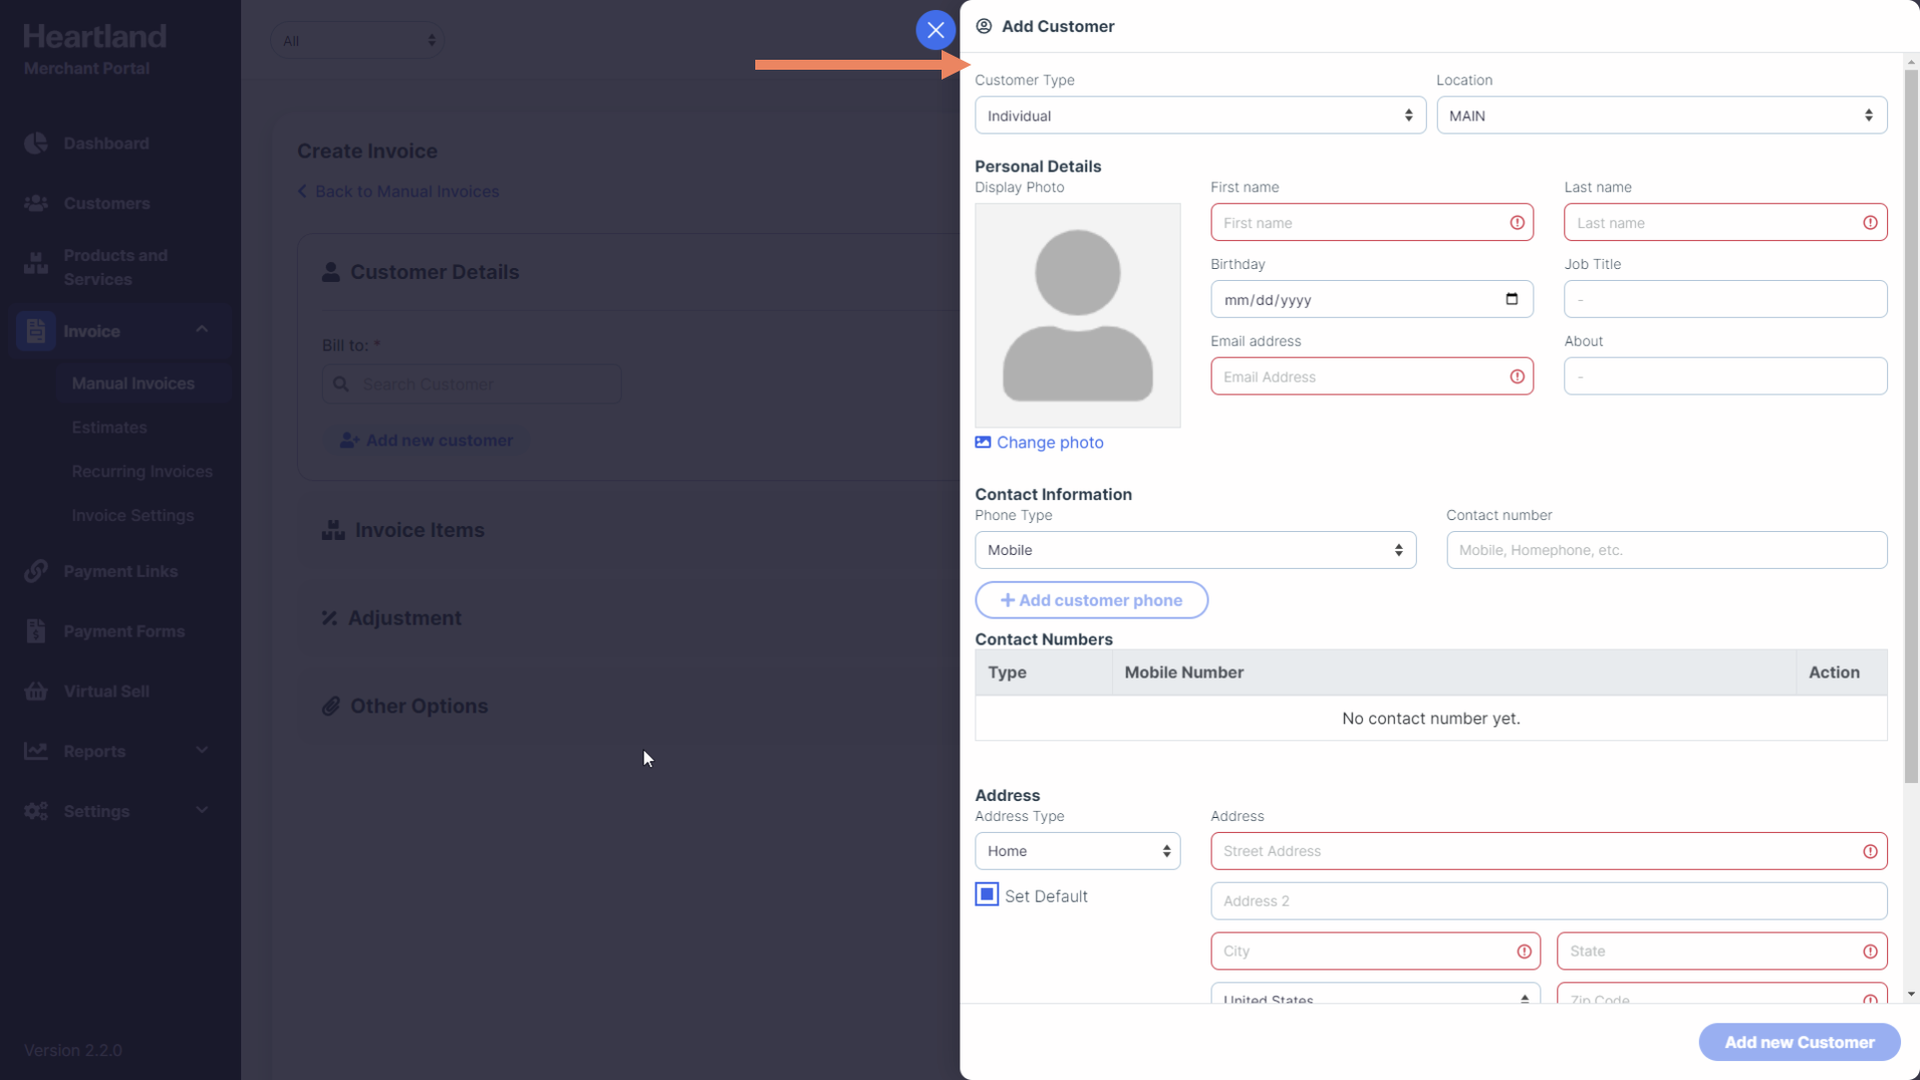Click the Payment Links chain icon
The width and height of the screenshot is (1920, 1080).
point(36,571)
